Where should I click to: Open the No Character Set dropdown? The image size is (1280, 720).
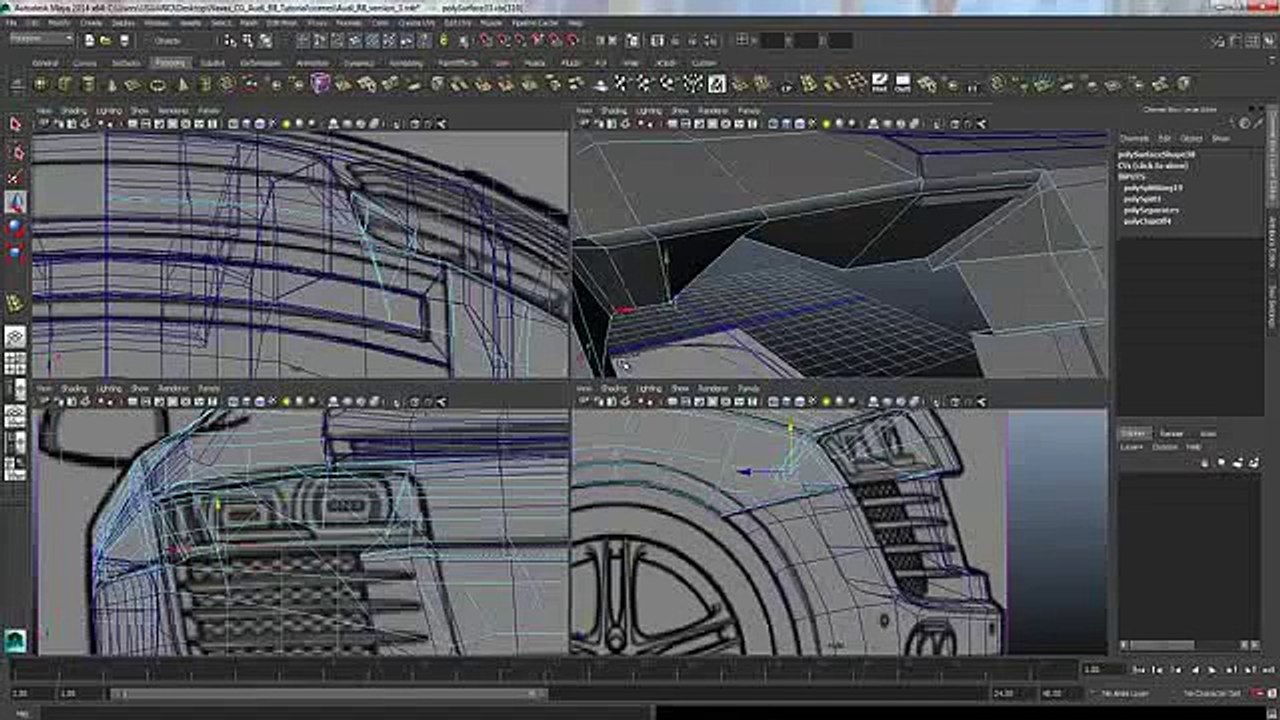(x=1212, y=693)
